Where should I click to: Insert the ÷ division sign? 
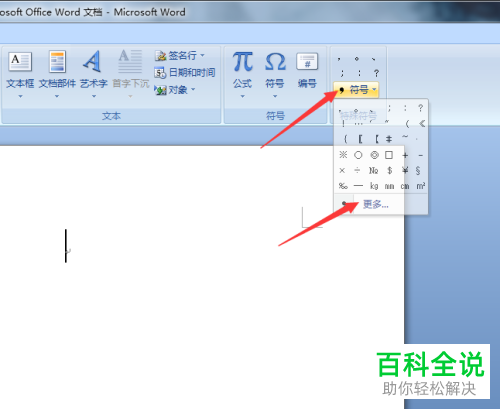coord(357,171)
